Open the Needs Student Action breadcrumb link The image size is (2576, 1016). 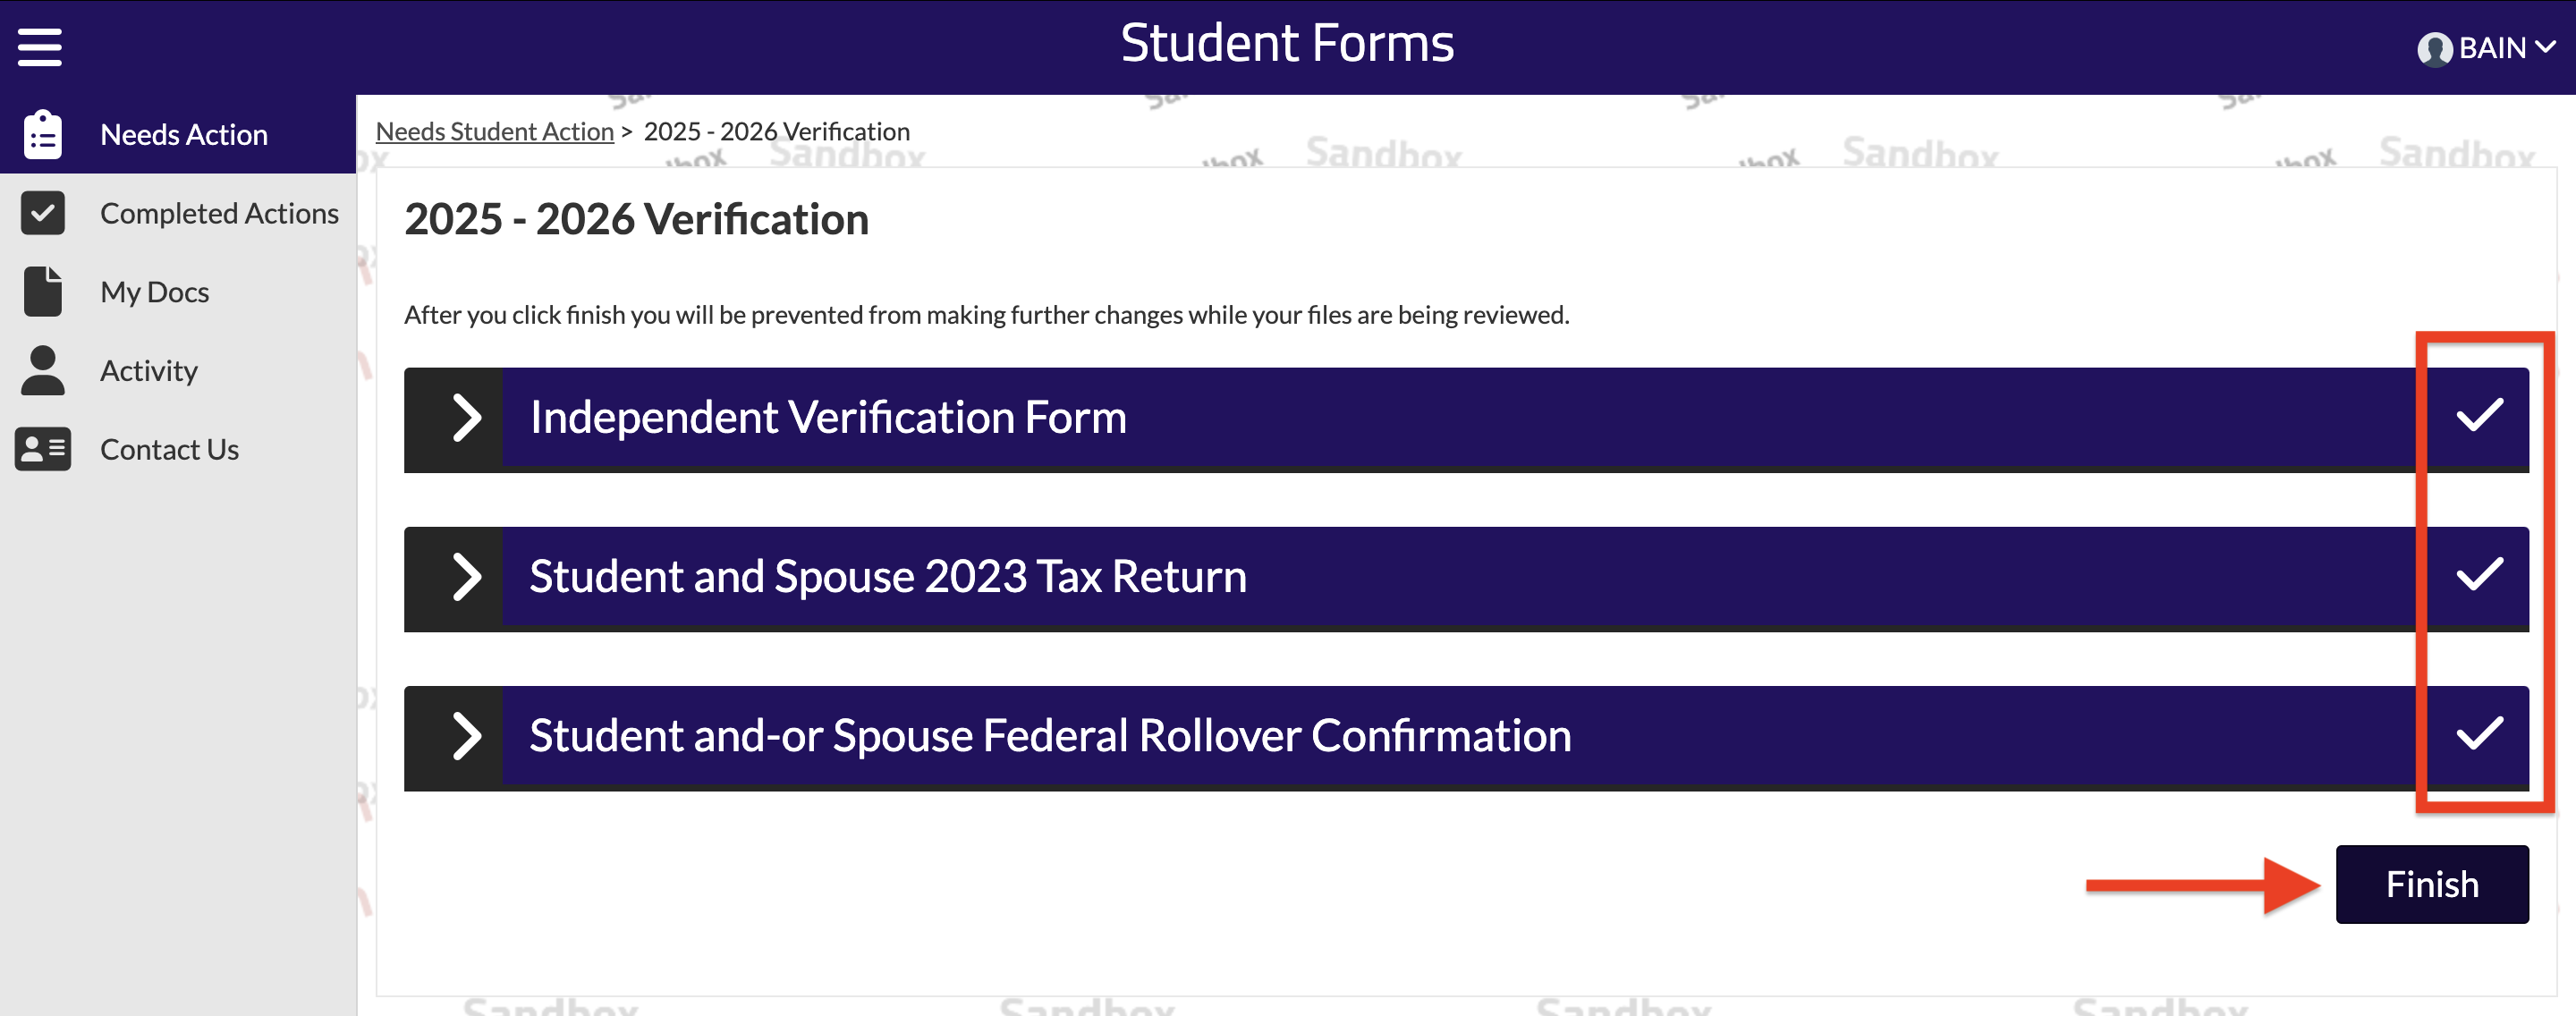click(494, 131)
